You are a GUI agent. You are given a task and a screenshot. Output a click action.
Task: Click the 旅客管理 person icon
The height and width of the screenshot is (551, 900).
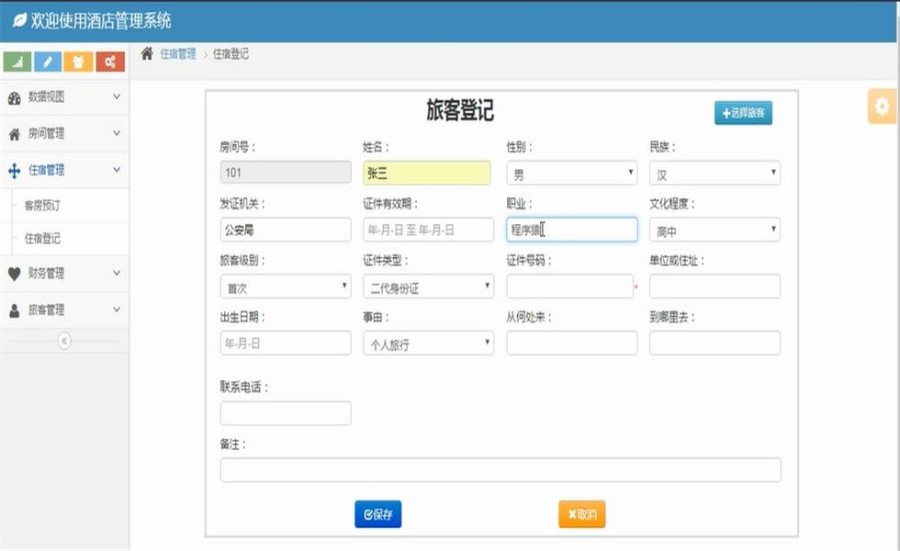pos(14,311)
